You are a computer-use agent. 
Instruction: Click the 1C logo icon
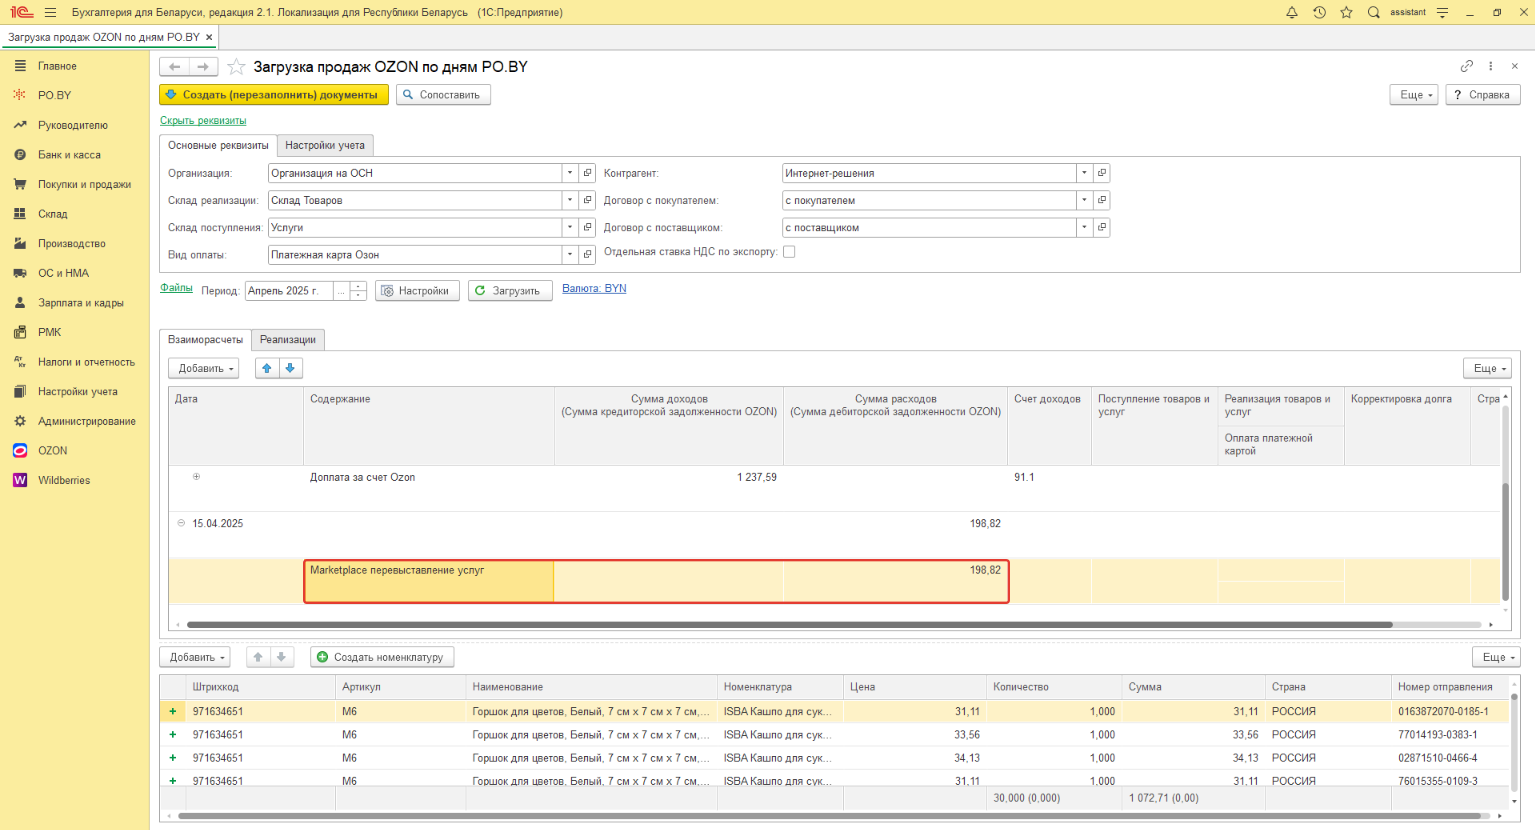pos(22,12)
